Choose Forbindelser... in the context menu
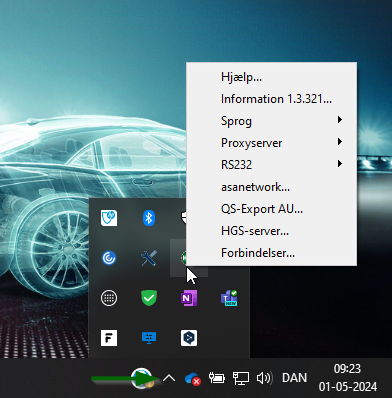Viewport: 392px width, 398px height. (271, 253)
